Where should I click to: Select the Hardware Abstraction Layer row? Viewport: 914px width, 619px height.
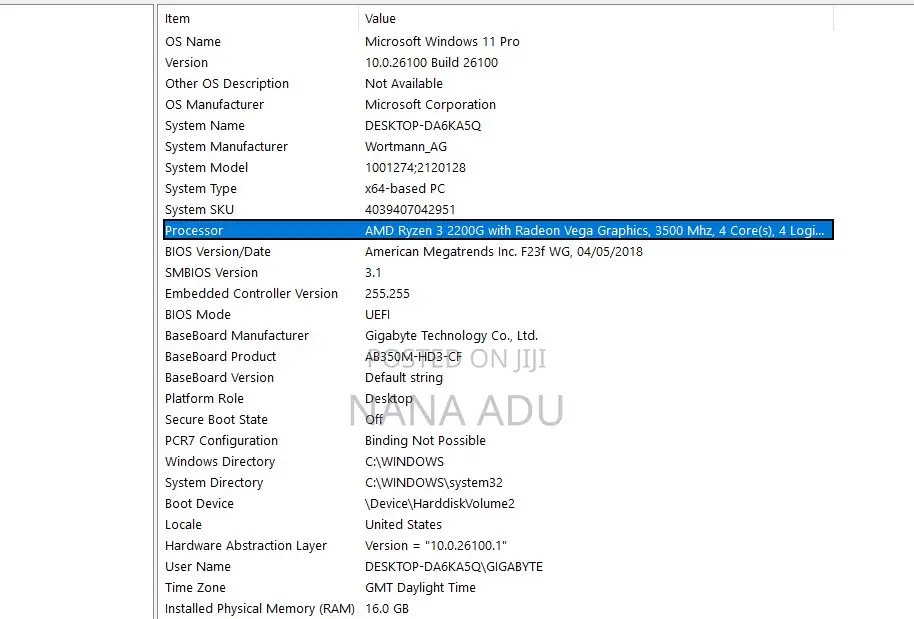pos(498,546)
